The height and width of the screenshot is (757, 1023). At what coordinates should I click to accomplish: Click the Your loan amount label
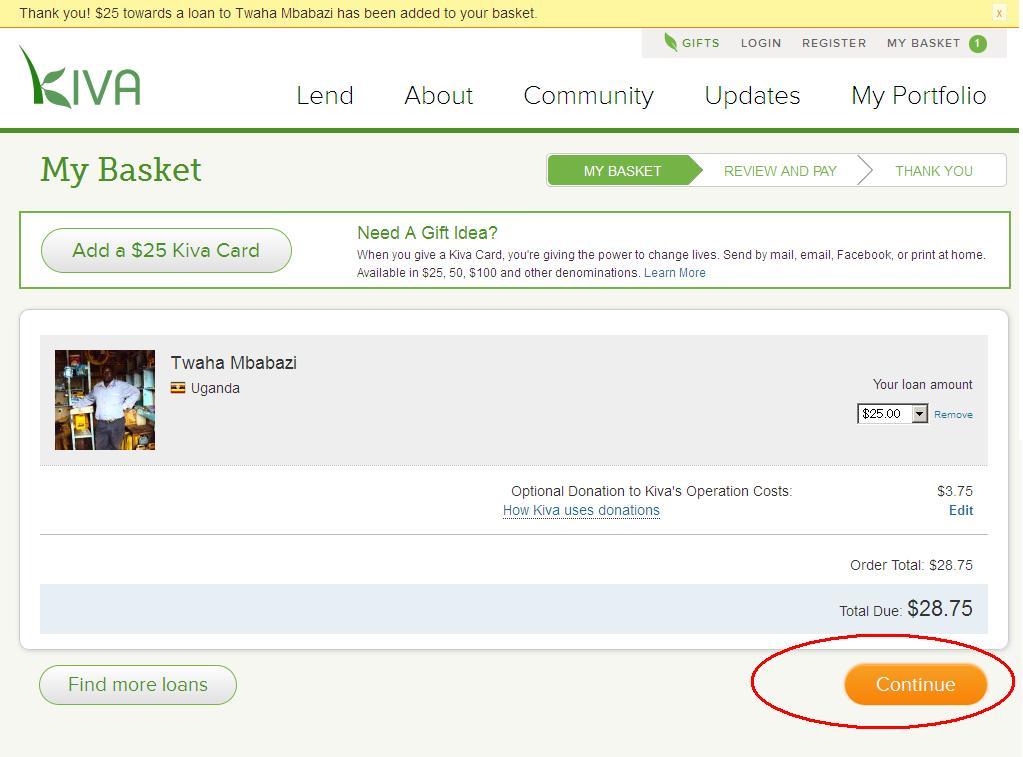coord(923,384)
